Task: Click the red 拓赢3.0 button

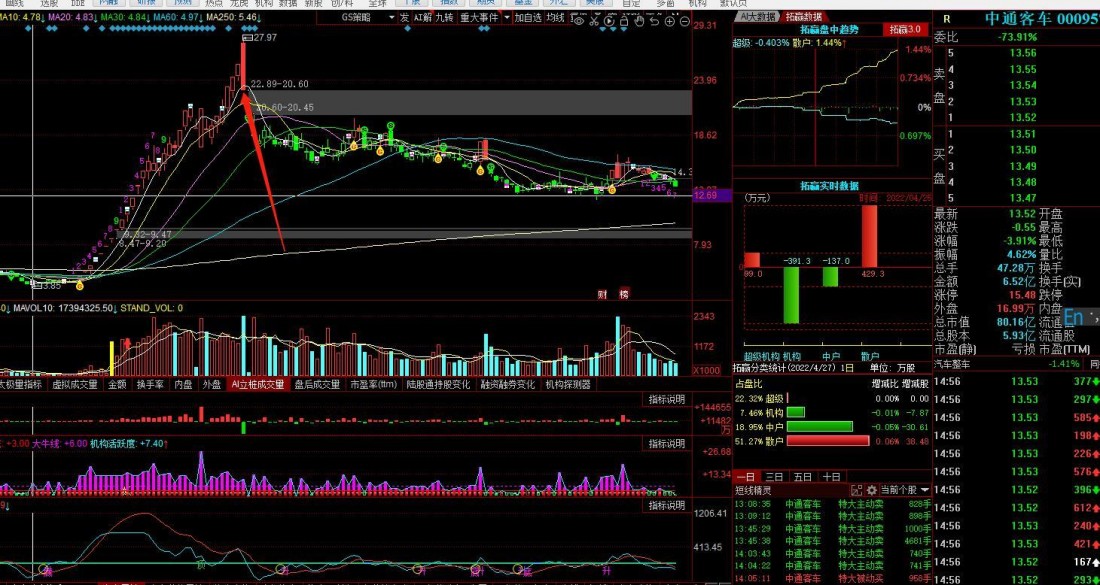Action: click(905, 29)
